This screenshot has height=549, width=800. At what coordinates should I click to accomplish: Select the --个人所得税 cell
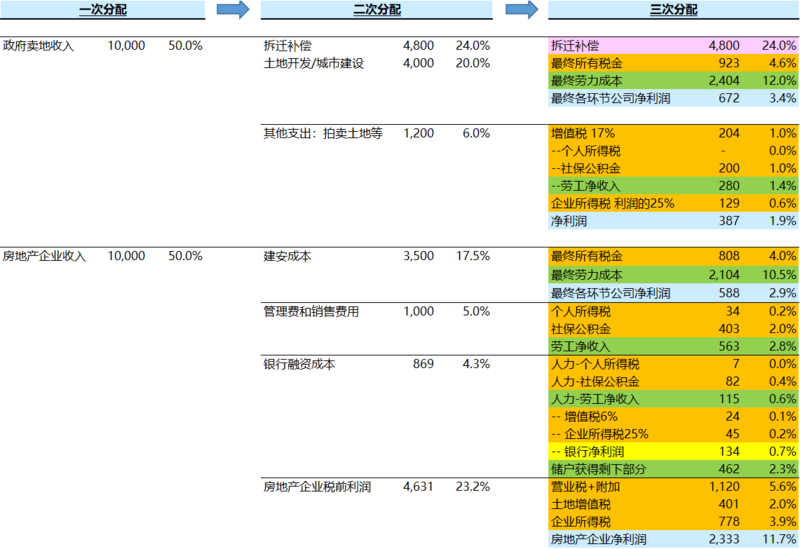(586, 151)
